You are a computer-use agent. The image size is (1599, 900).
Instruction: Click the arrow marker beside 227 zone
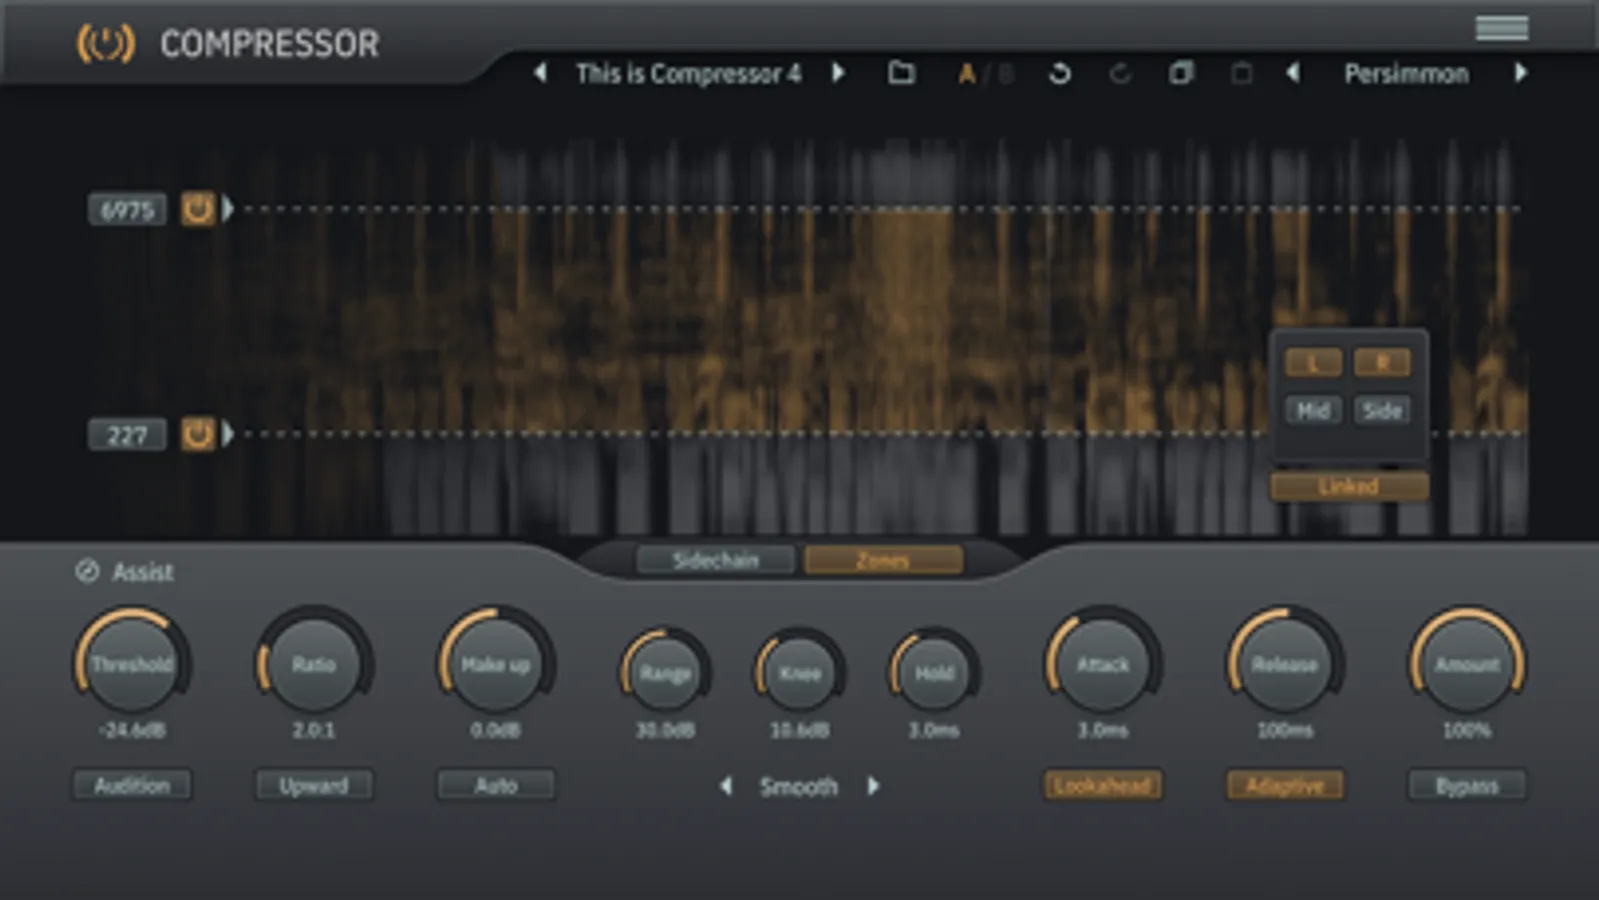[x=228, y=435]
